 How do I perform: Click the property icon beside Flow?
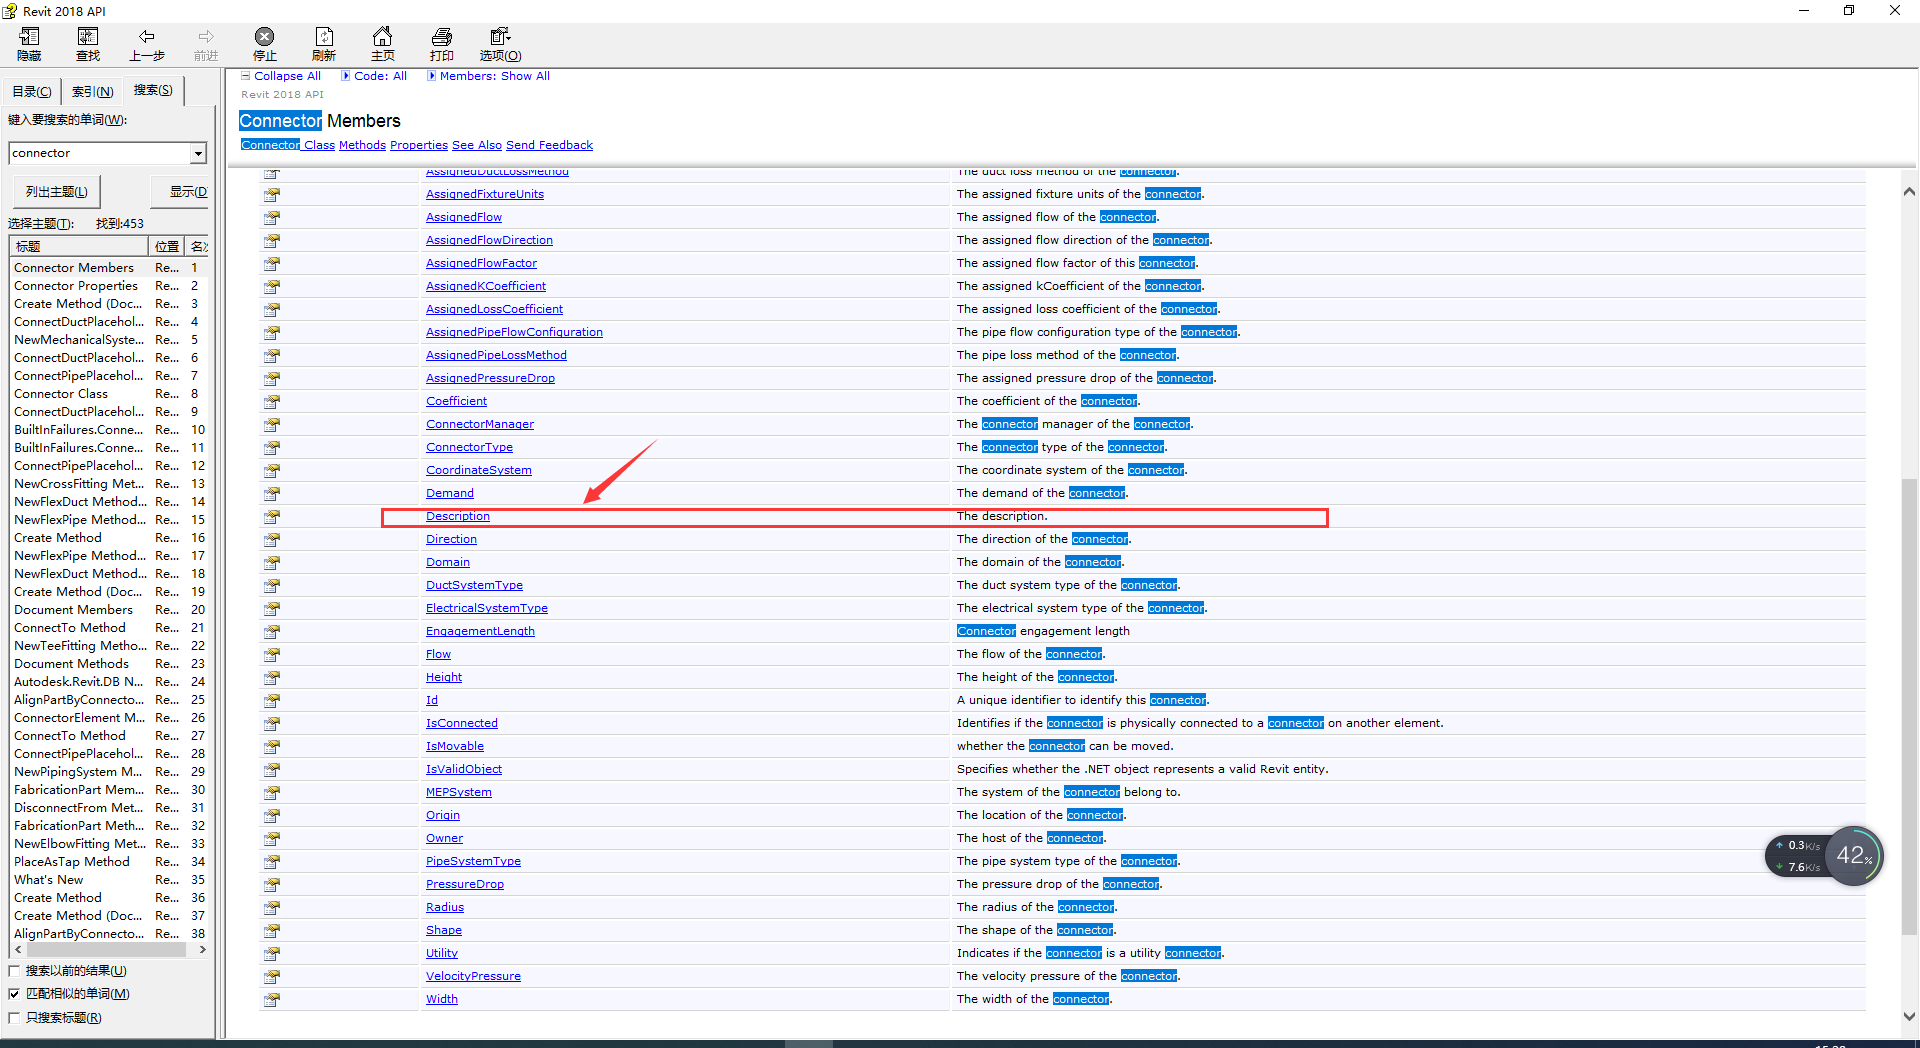pyautogui.click(x=272, y=654)
